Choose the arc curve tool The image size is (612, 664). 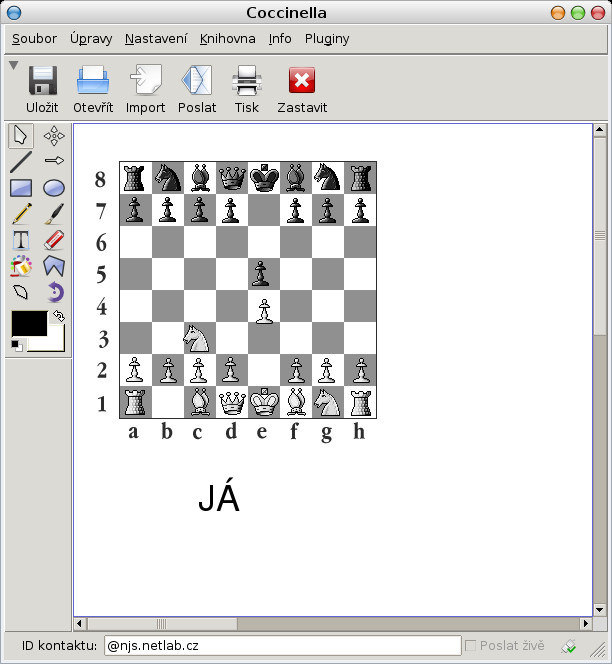point(21,292)
